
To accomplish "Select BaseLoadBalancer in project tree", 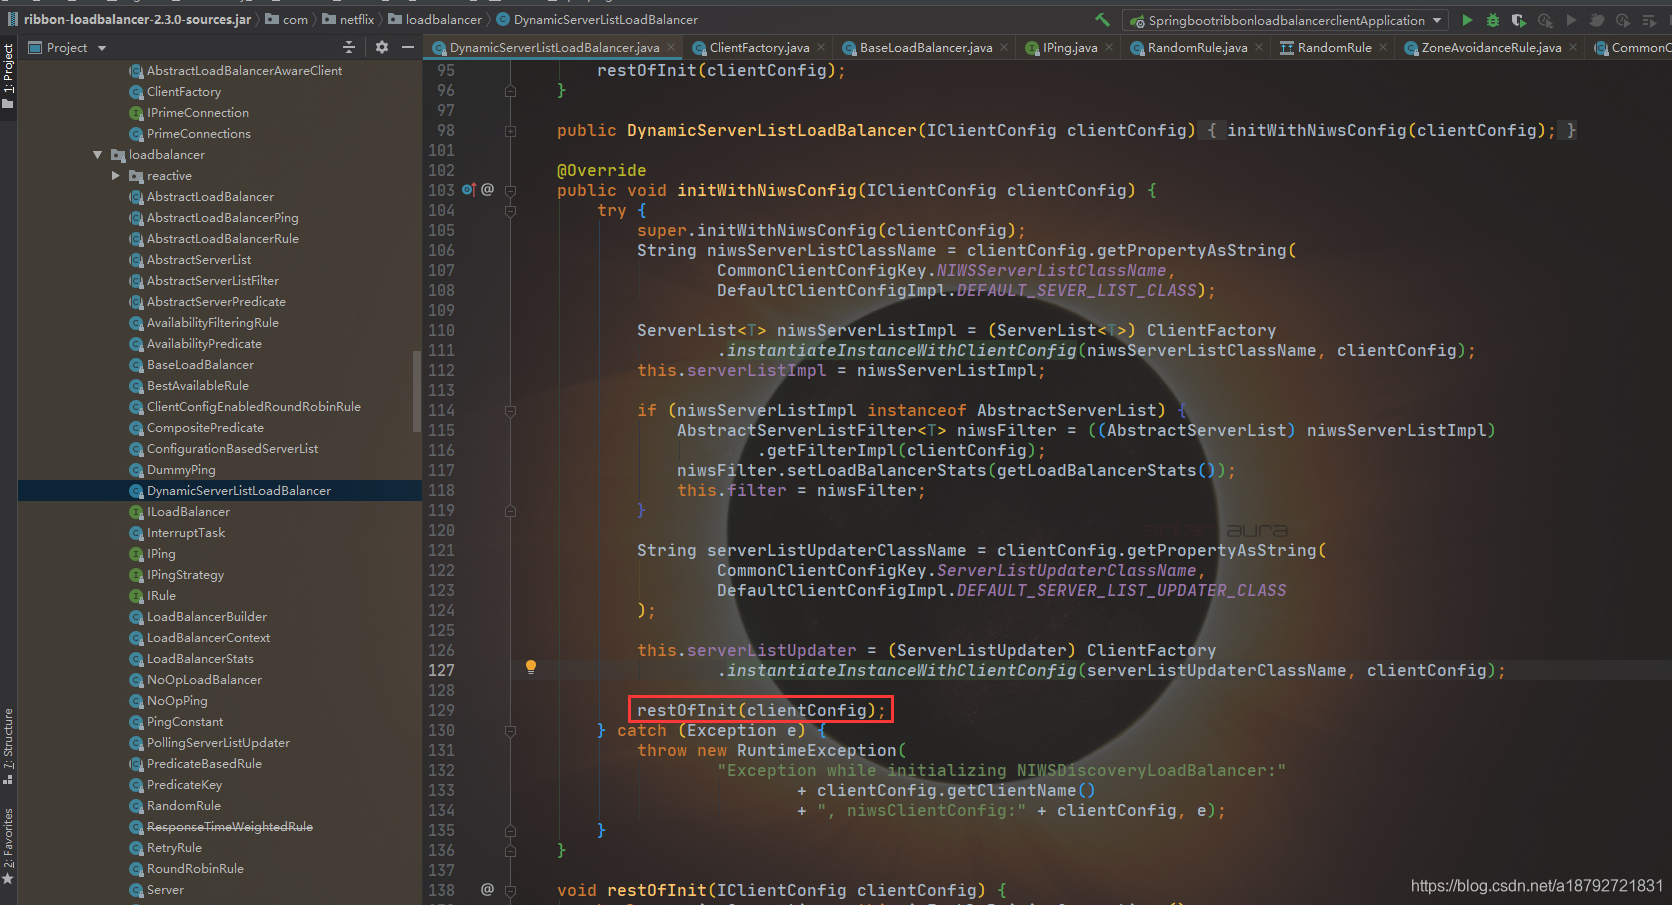I will coord(200,365).
